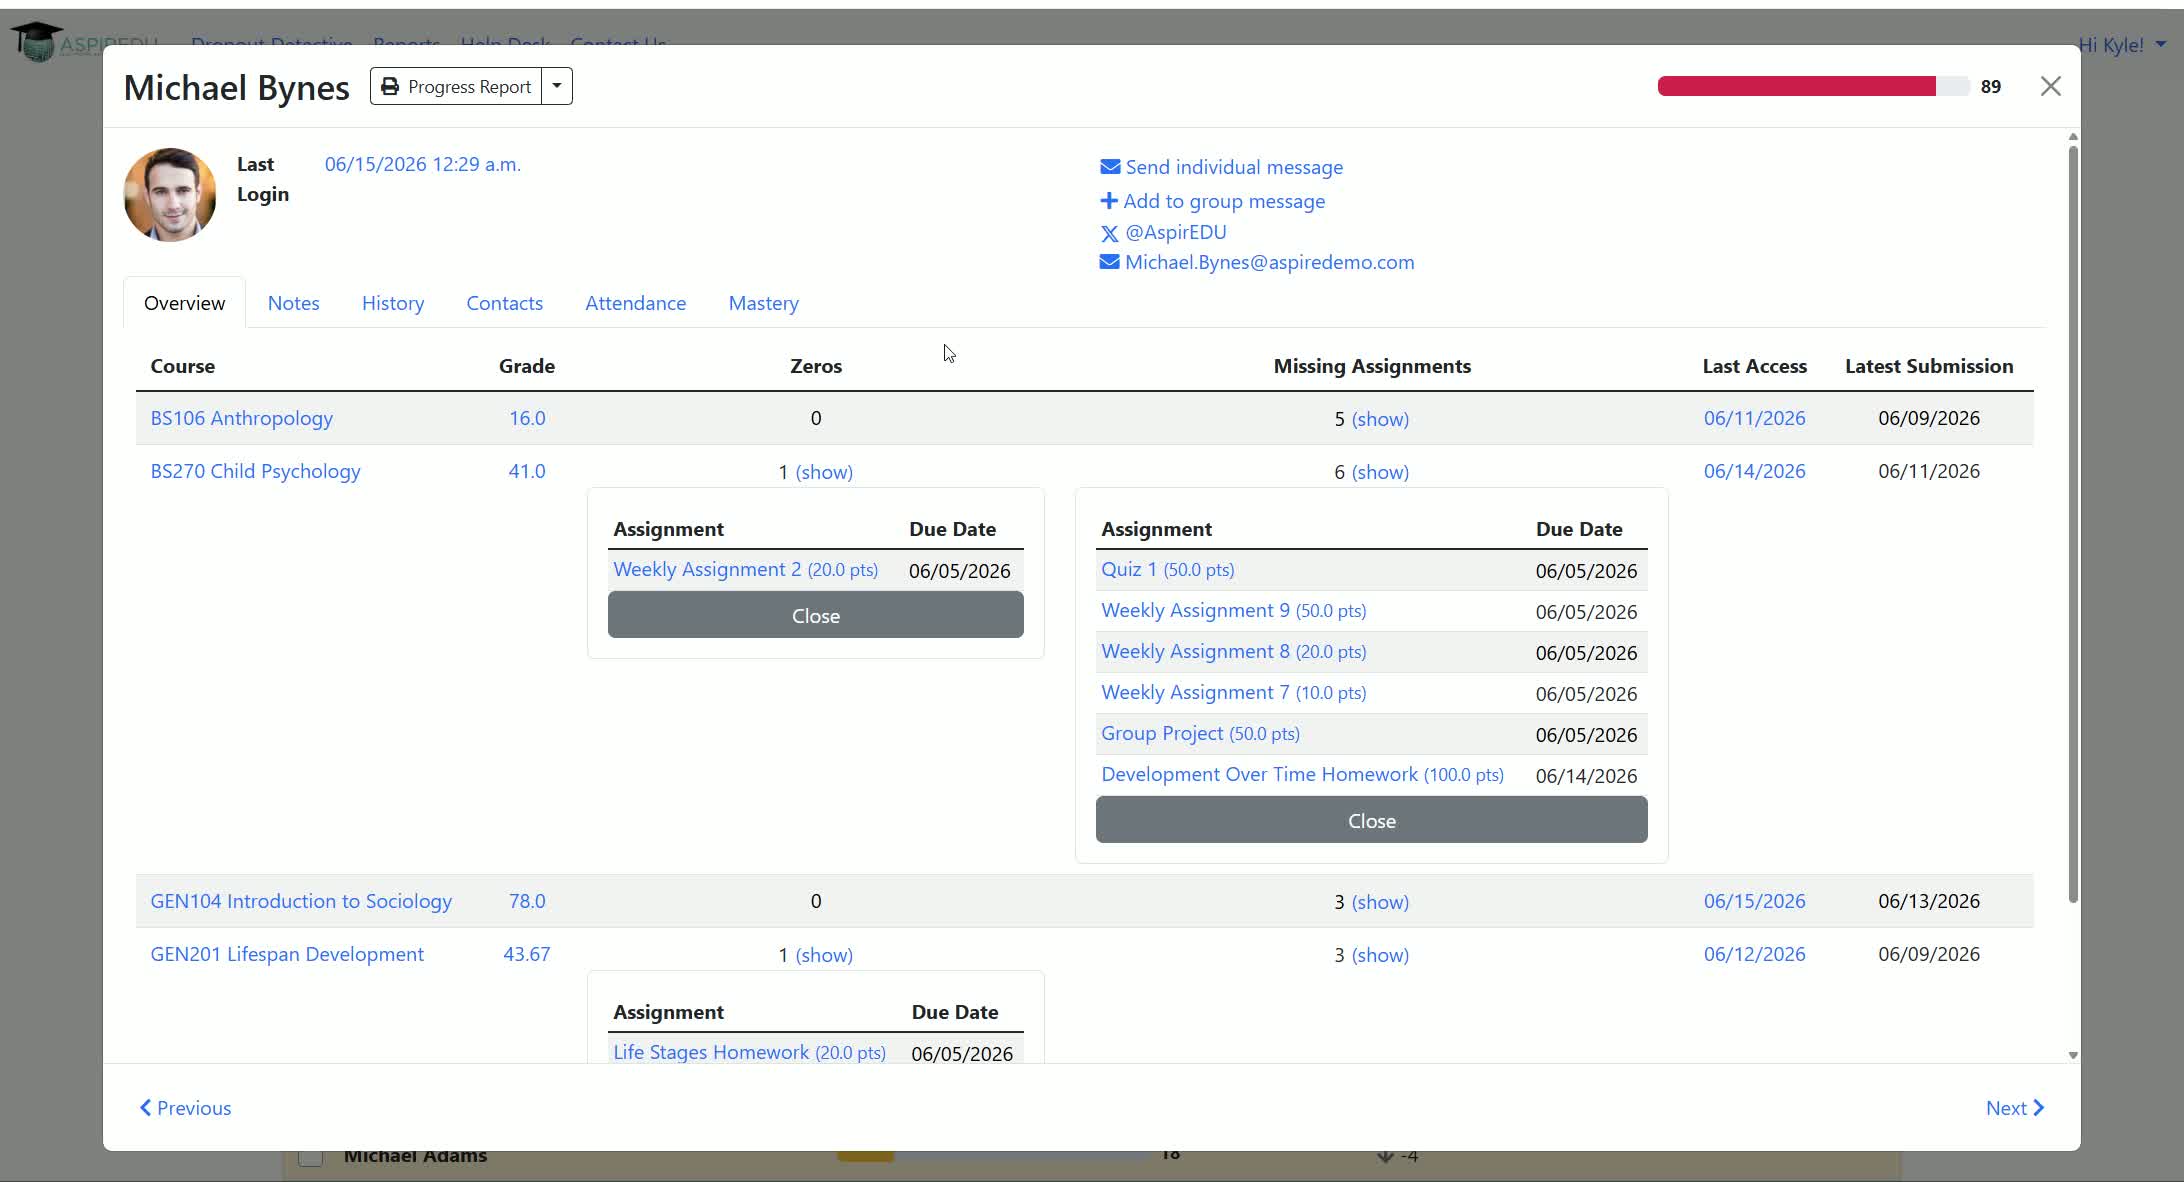The image size is (2184, 1182).
Task: Click the X (Twitter) logo icon
Action: 1110,233
